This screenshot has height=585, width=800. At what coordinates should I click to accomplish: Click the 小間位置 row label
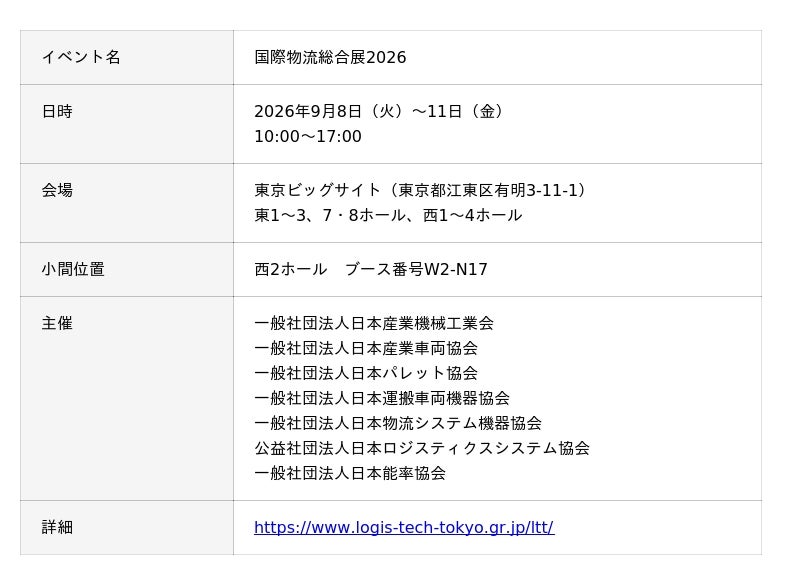click(73, 269)
